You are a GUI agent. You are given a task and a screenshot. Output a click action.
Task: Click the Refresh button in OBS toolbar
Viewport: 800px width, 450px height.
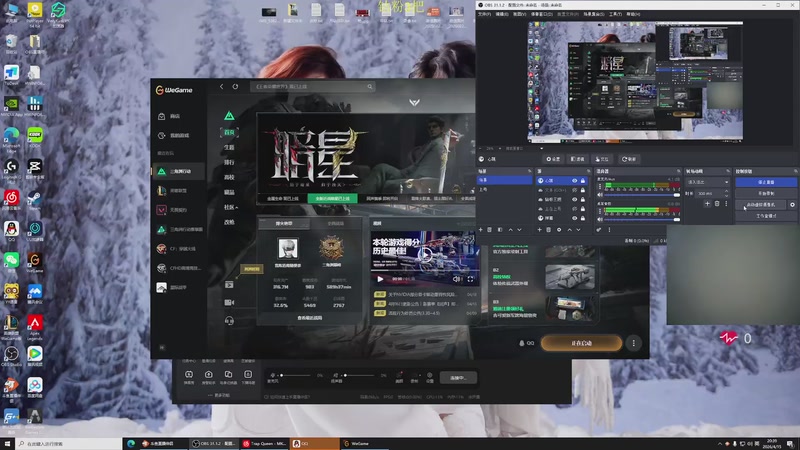(629, 159)
